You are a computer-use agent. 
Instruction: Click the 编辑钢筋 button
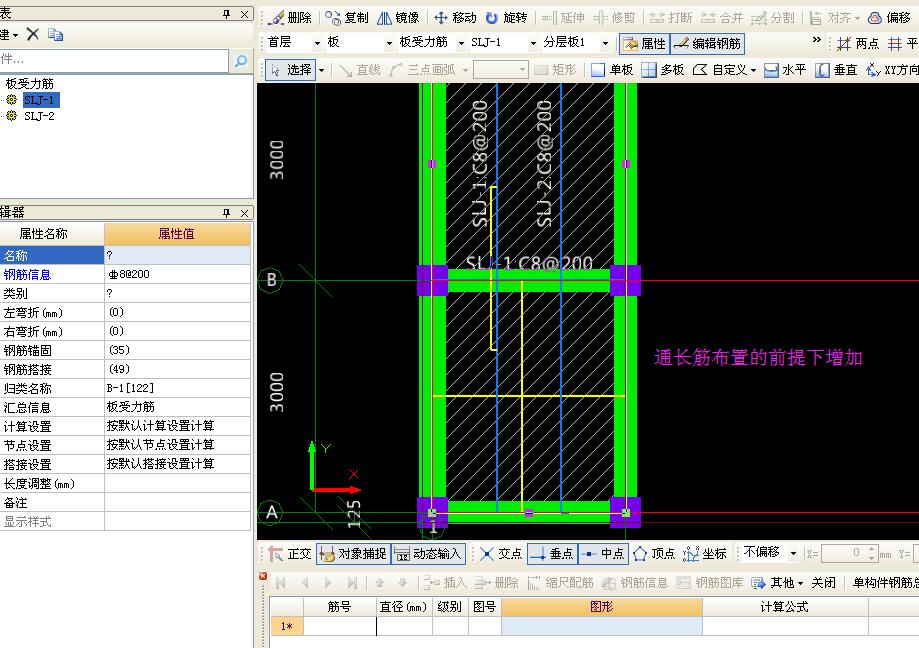click(x=707, y=44)
